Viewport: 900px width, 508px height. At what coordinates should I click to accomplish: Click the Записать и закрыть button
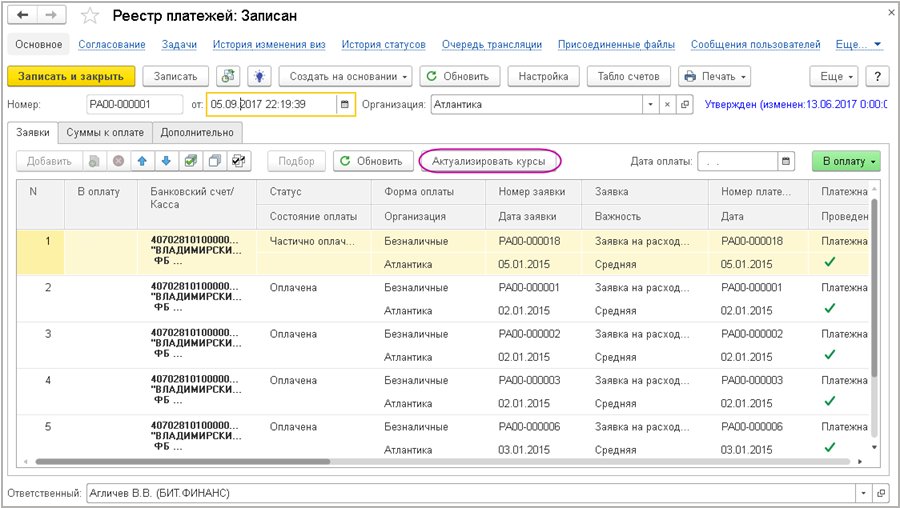71,76
